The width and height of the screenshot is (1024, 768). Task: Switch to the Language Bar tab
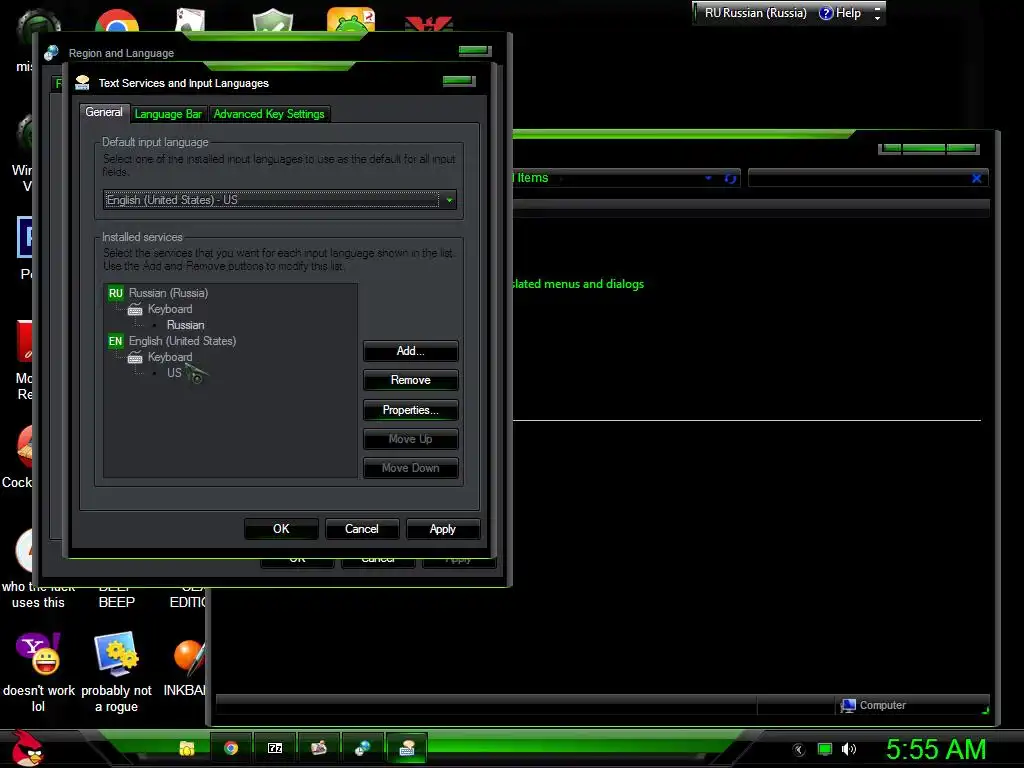click(168, 114)
